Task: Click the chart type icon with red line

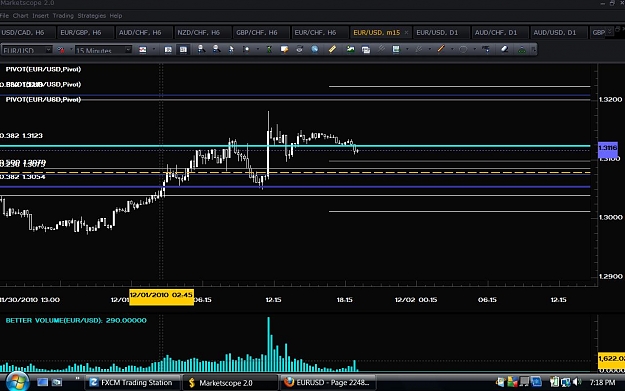Action: coord(143,50)
